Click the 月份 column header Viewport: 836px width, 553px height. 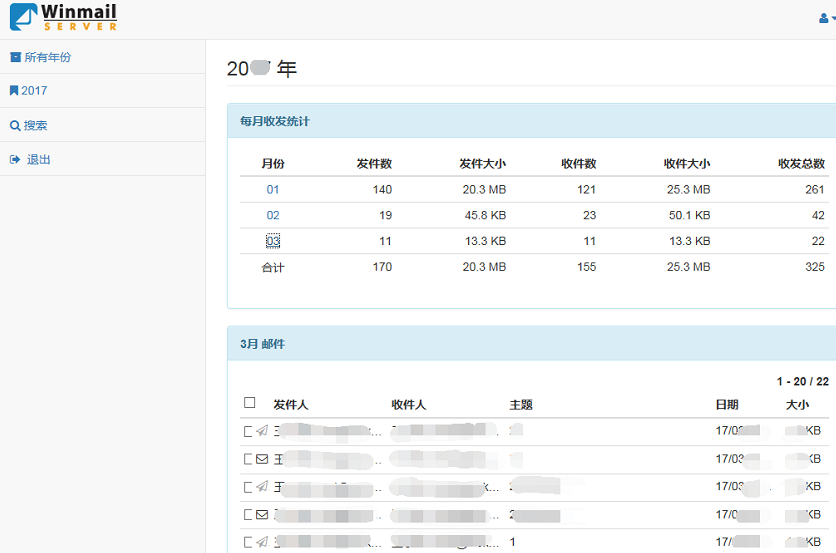point(272,164)
